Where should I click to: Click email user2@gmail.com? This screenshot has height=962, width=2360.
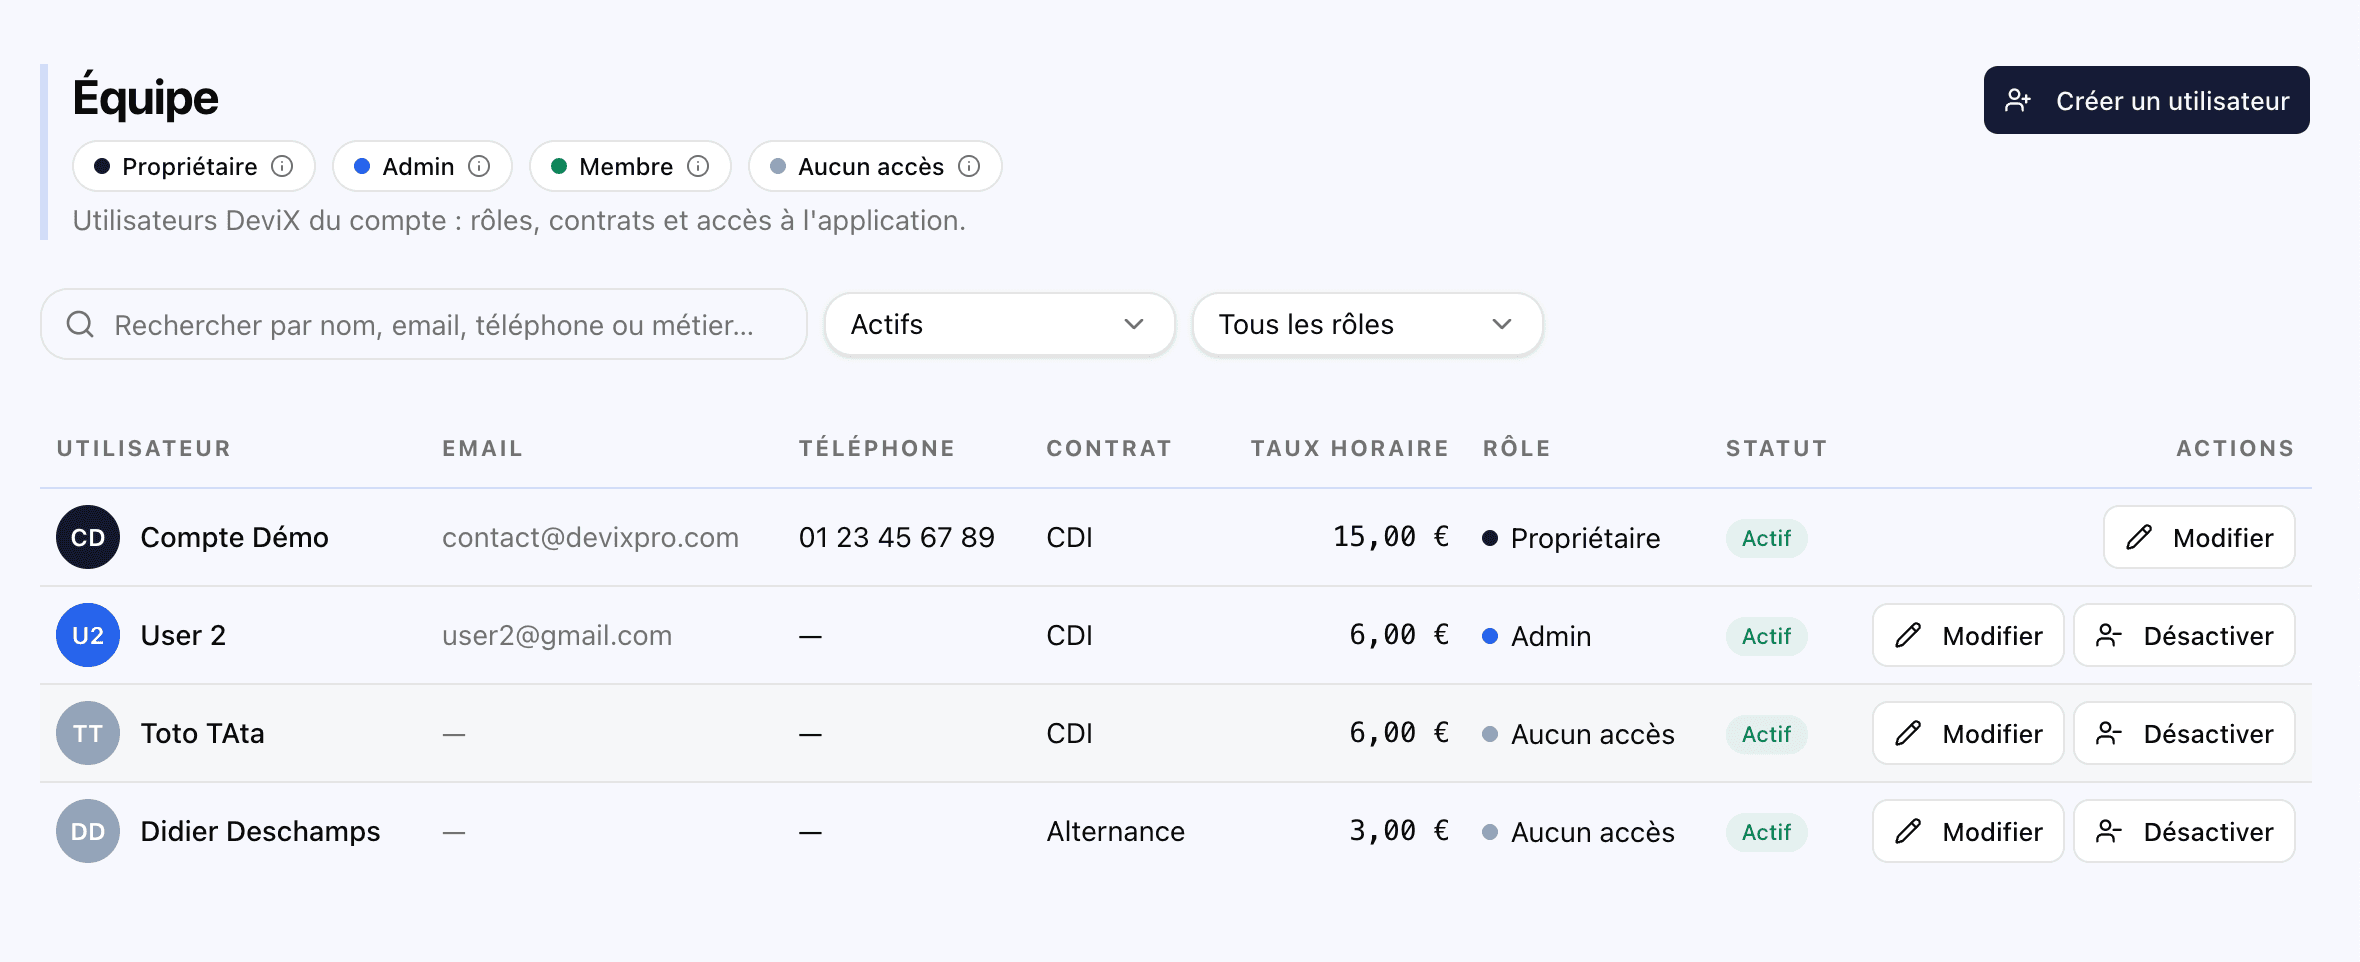tap(557, 635)
